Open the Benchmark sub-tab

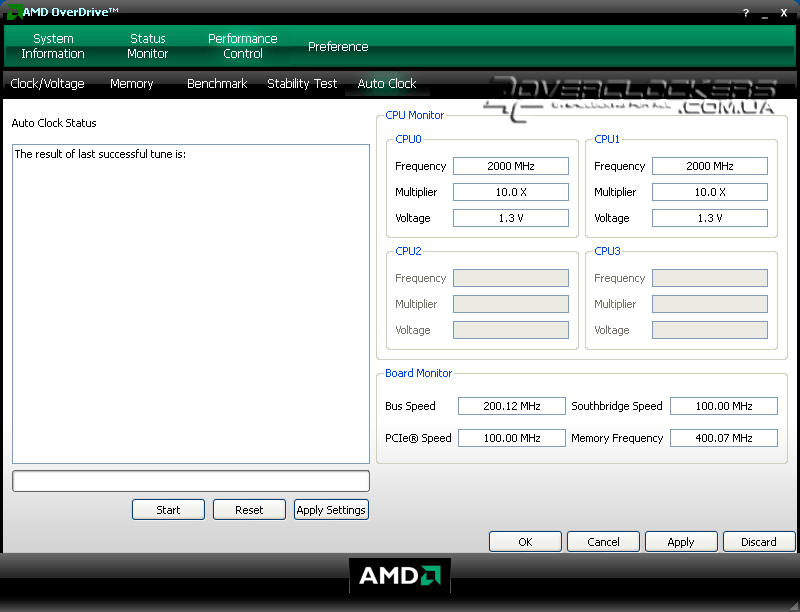tap(217, 84)
